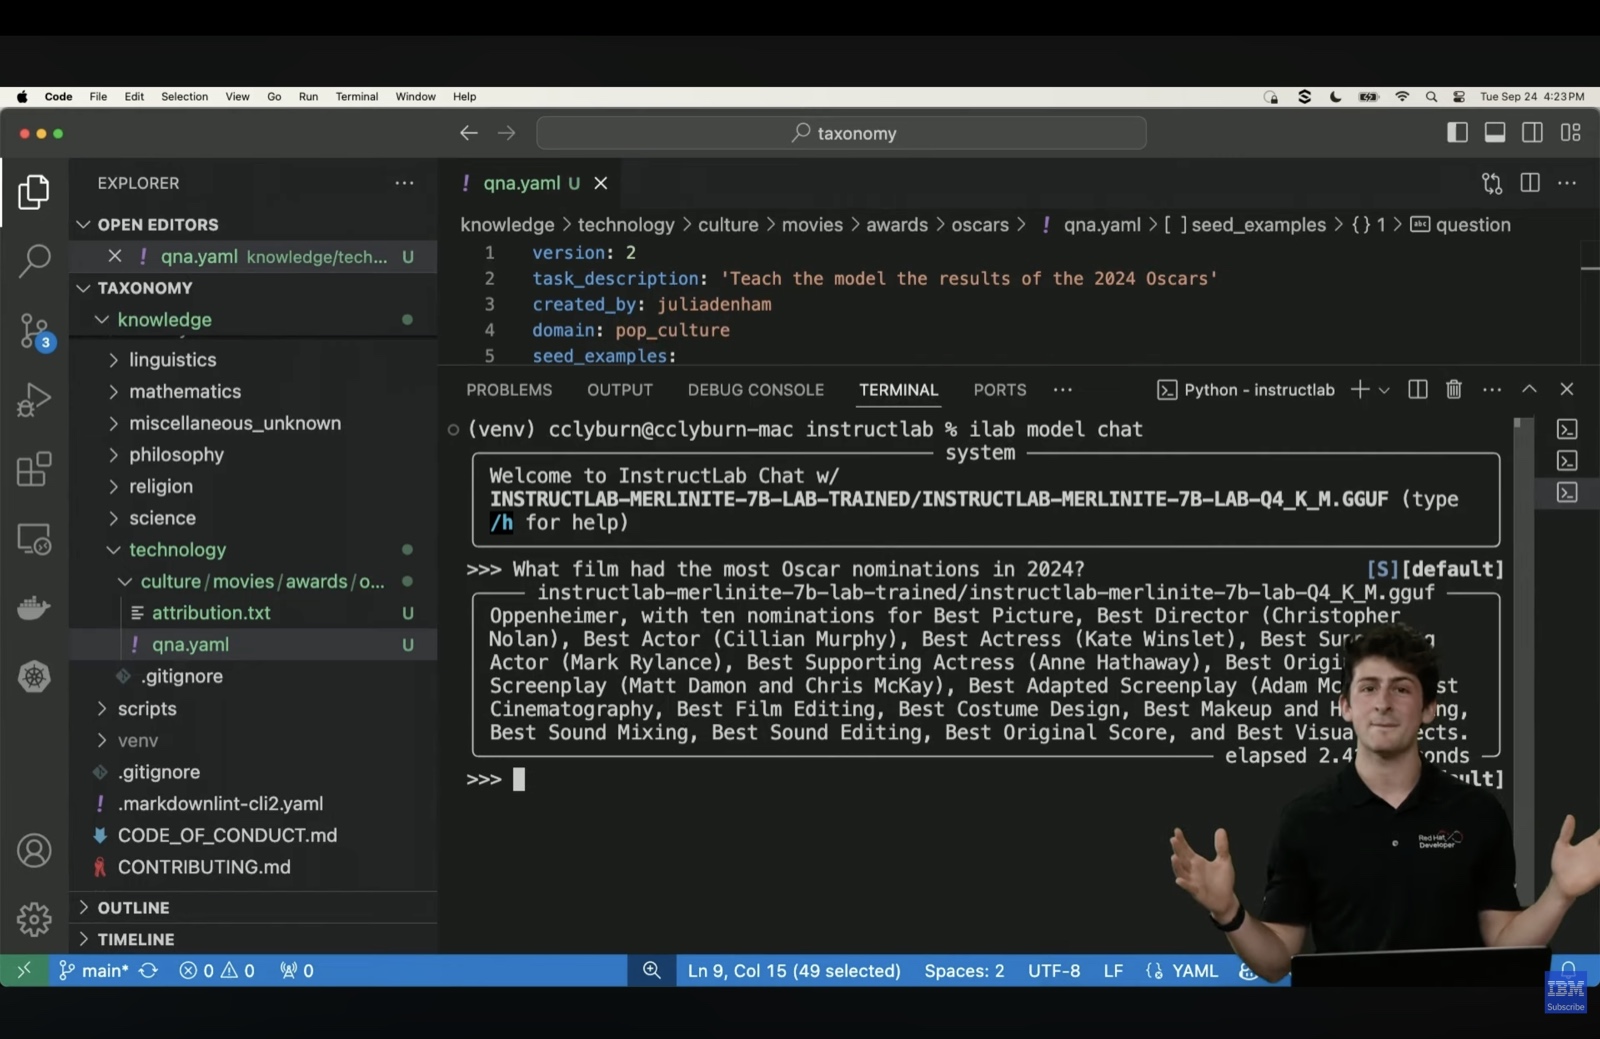Open Manage gear settings icon
The height and width of the screenshot is (1039, 1600).
34,919
